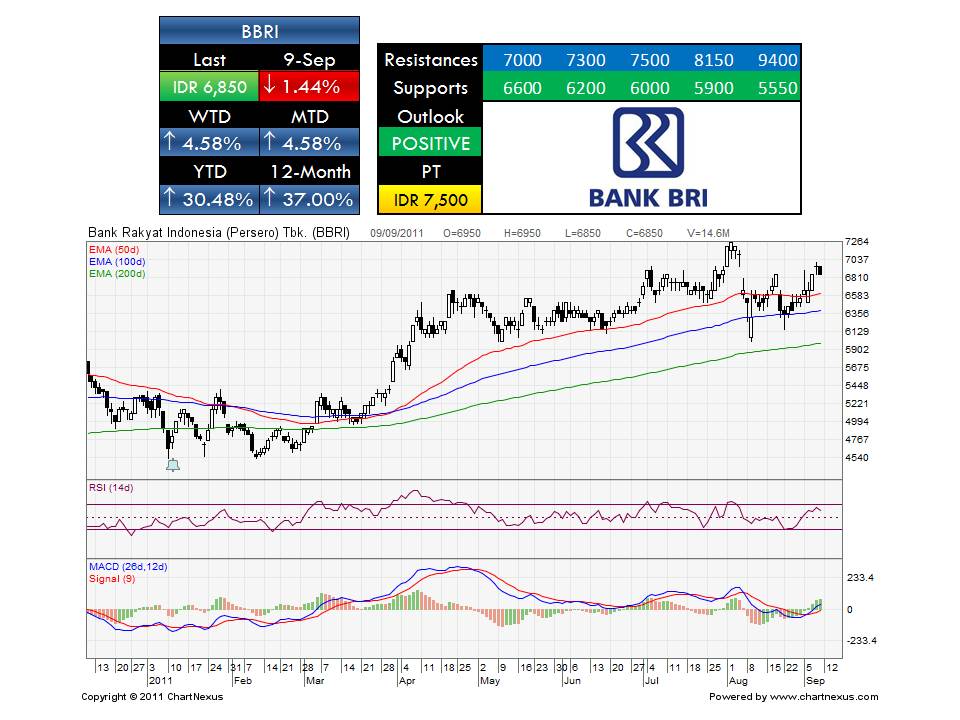Click the Sep month label on time axis
960x720 pixels.
point(816,681)
